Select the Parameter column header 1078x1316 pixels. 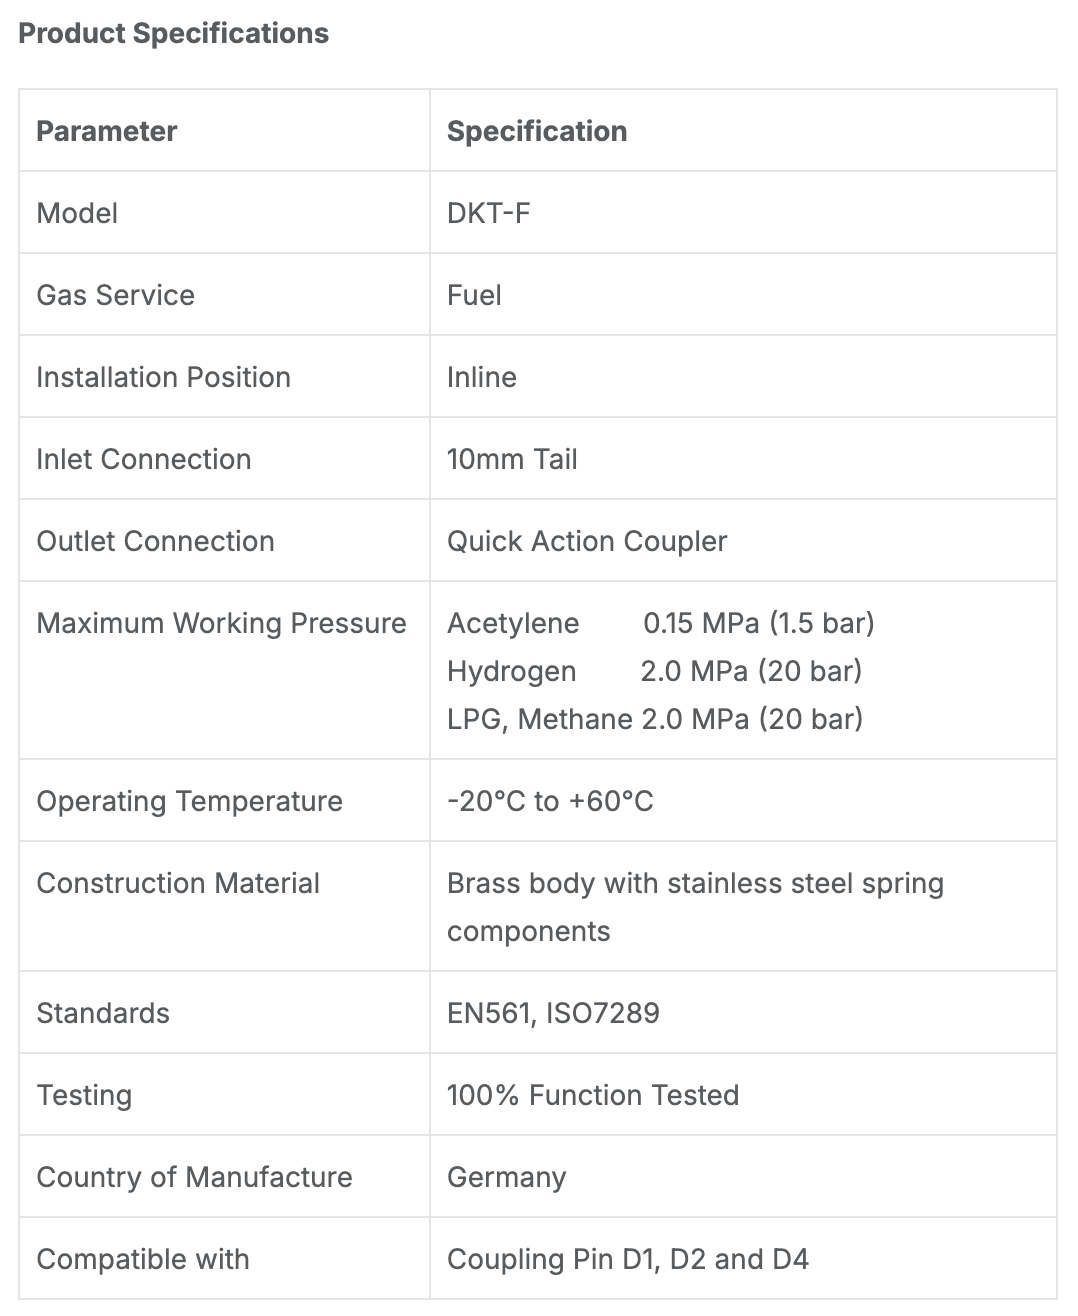[107, 131]
